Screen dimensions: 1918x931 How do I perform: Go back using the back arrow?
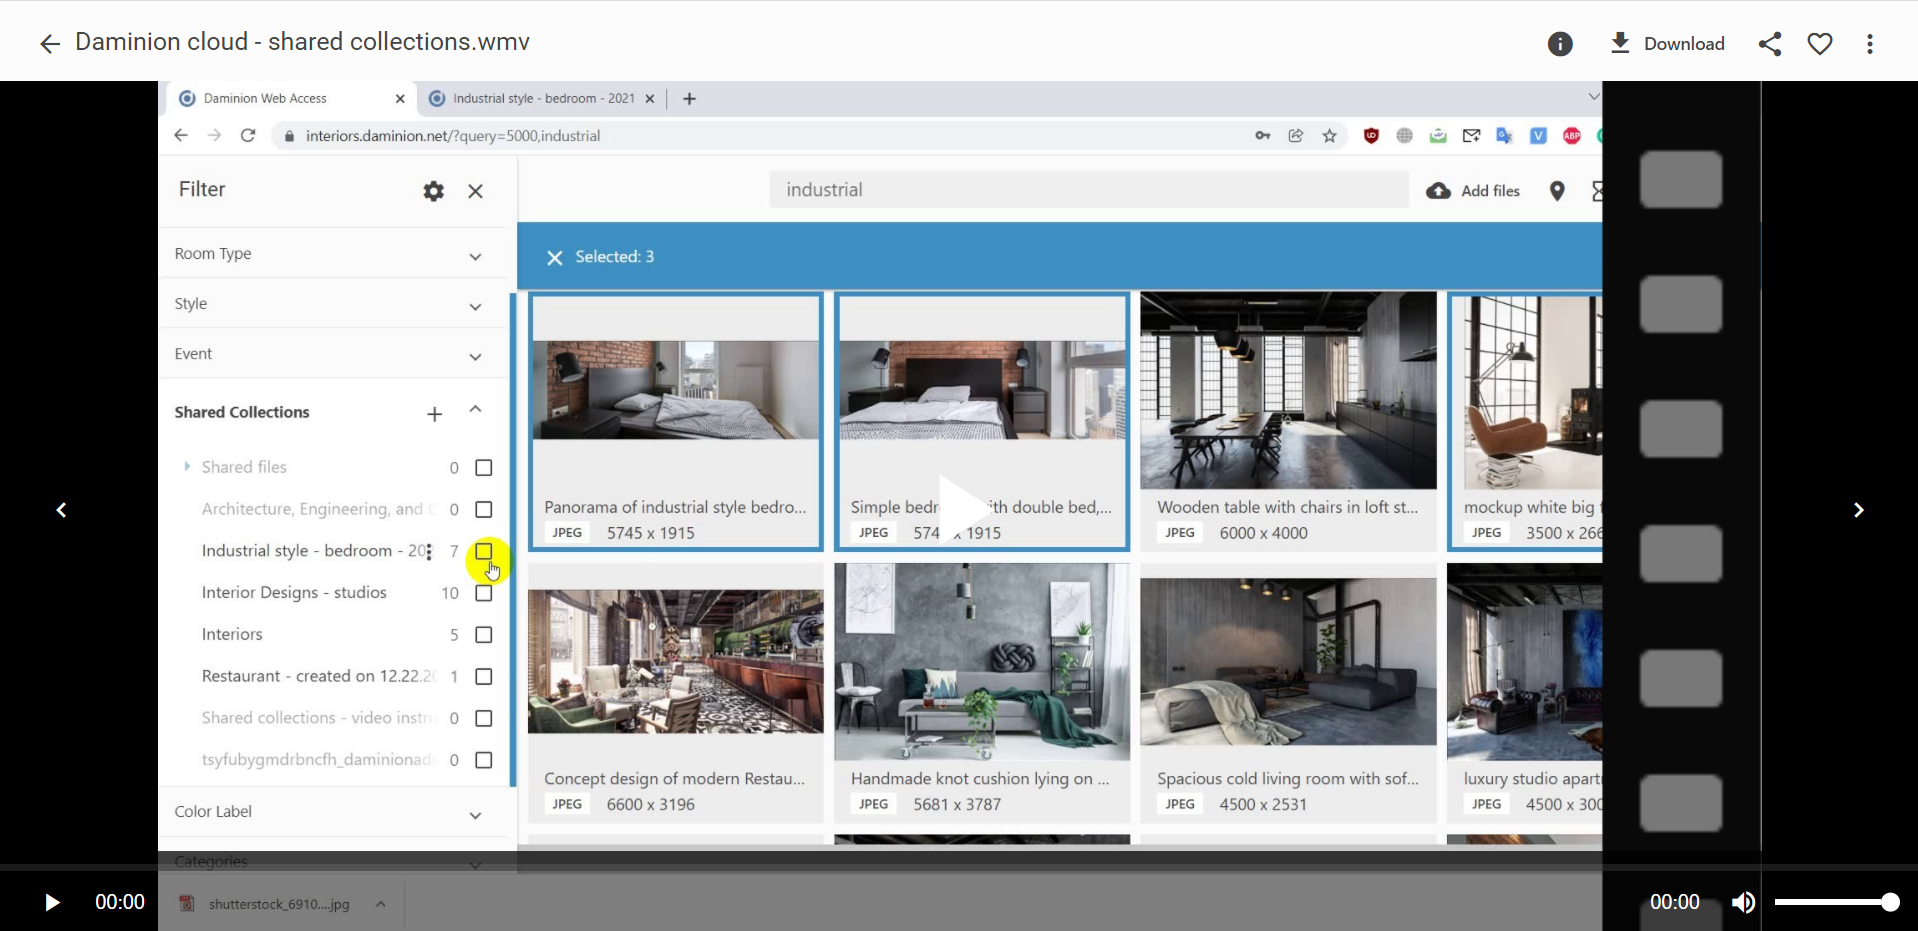click(49, 43)
